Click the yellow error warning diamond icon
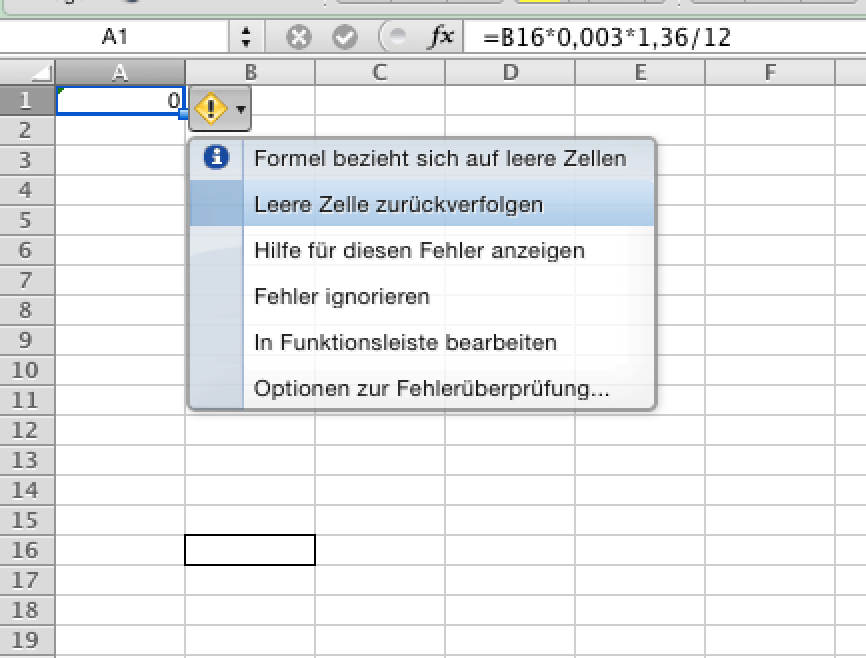866x658 pixels. click(x=211, y=108)
